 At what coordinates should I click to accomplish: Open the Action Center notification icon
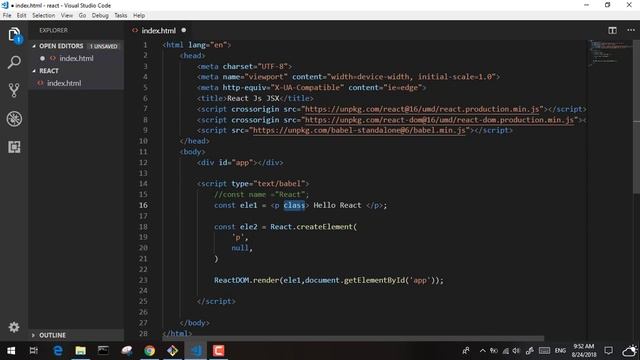coord(609,351)
